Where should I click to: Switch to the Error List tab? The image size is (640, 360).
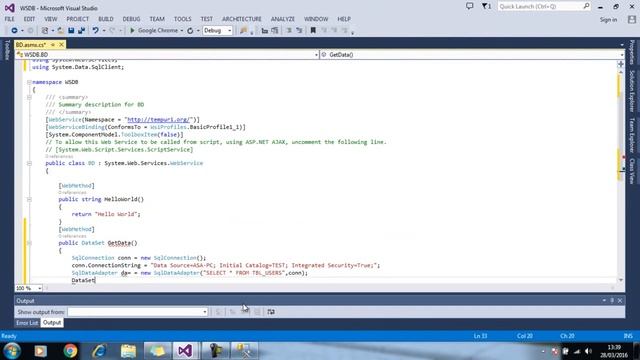tap(27, 323)
